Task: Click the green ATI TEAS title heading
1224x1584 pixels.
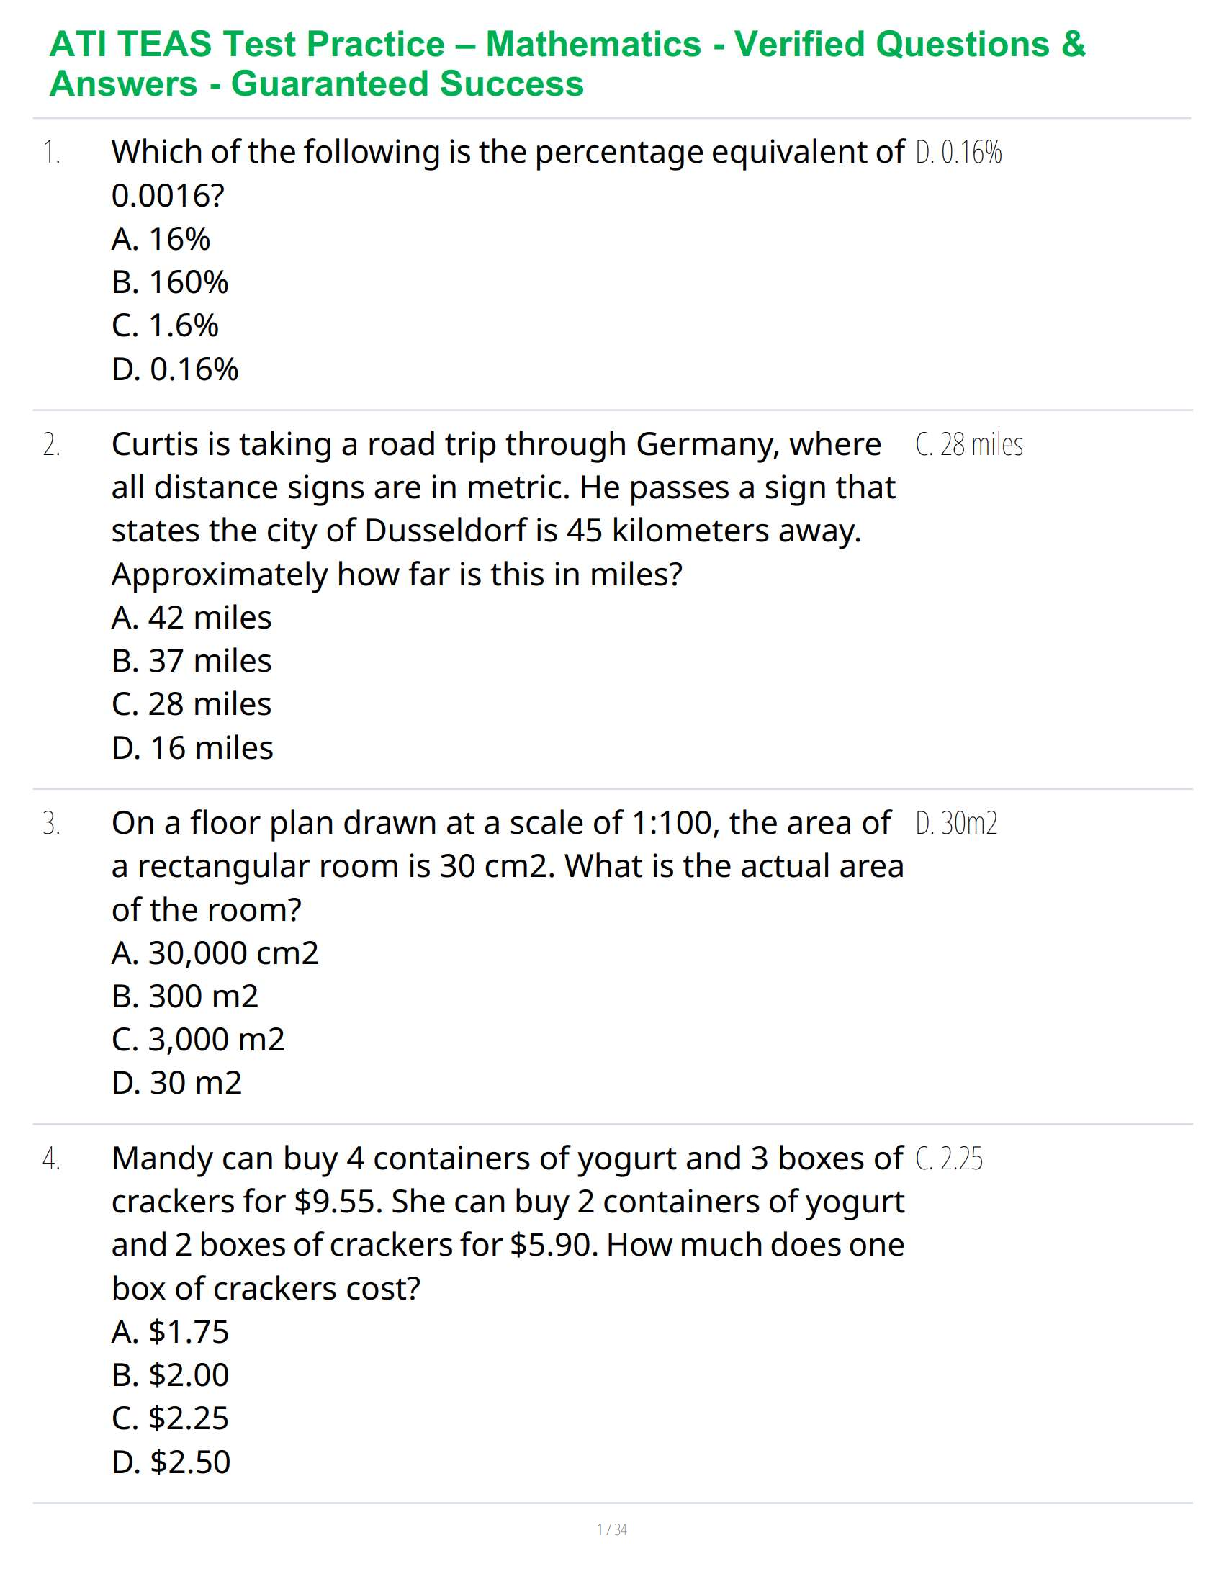Action: pos(567,64)
